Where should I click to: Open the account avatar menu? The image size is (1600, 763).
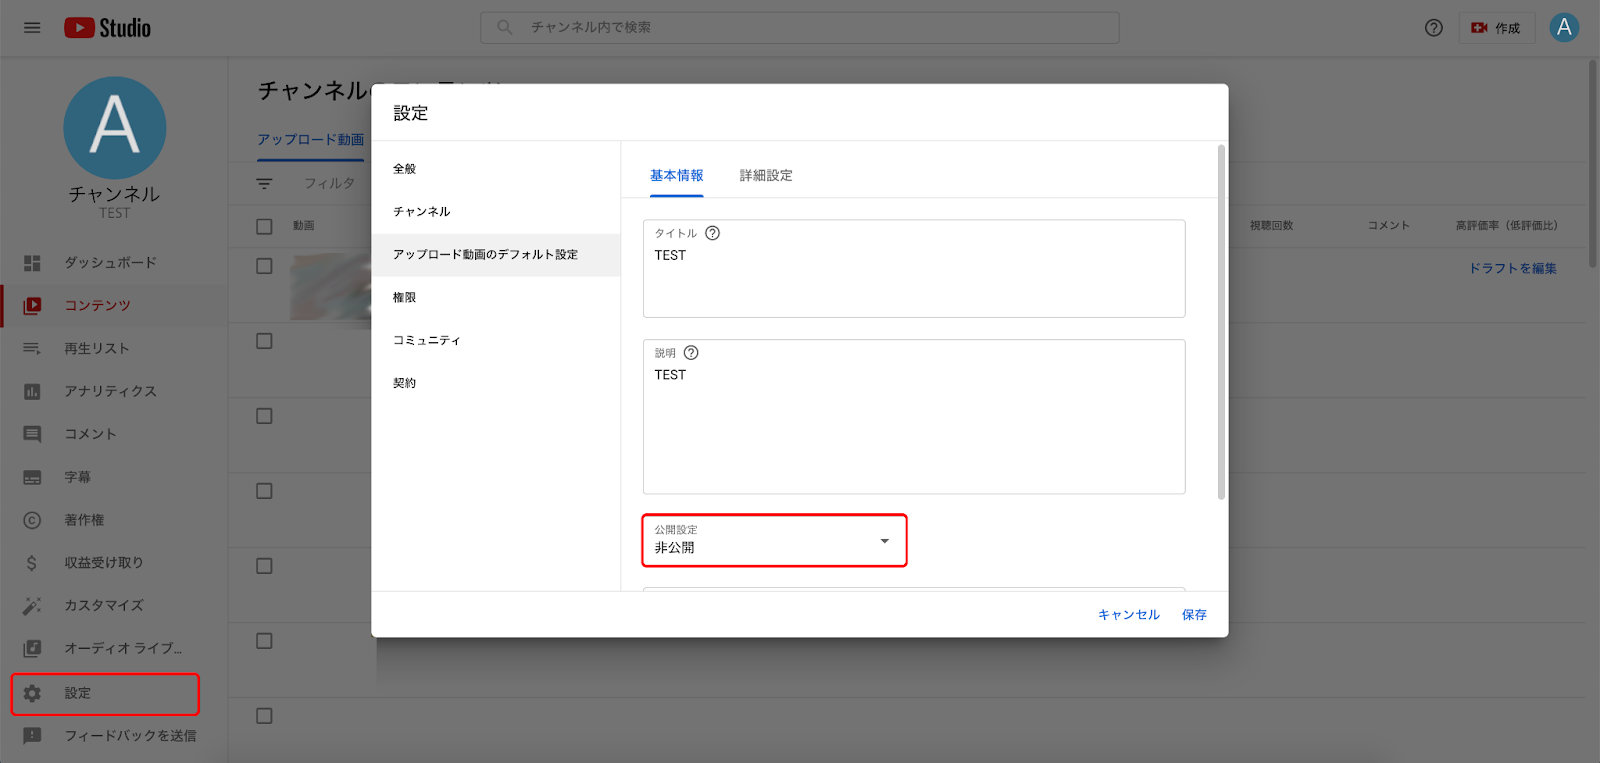pos(1564,28)
